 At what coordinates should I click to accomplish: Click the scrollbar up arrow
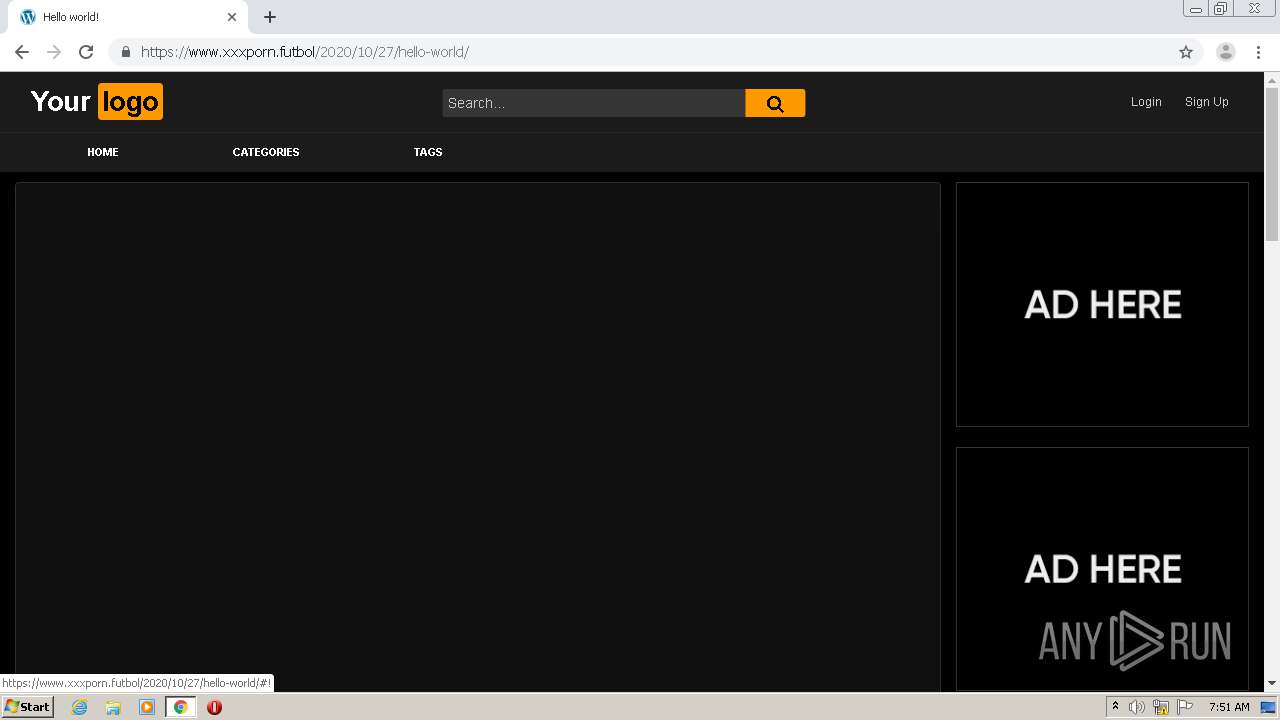tap(1272, 80)
